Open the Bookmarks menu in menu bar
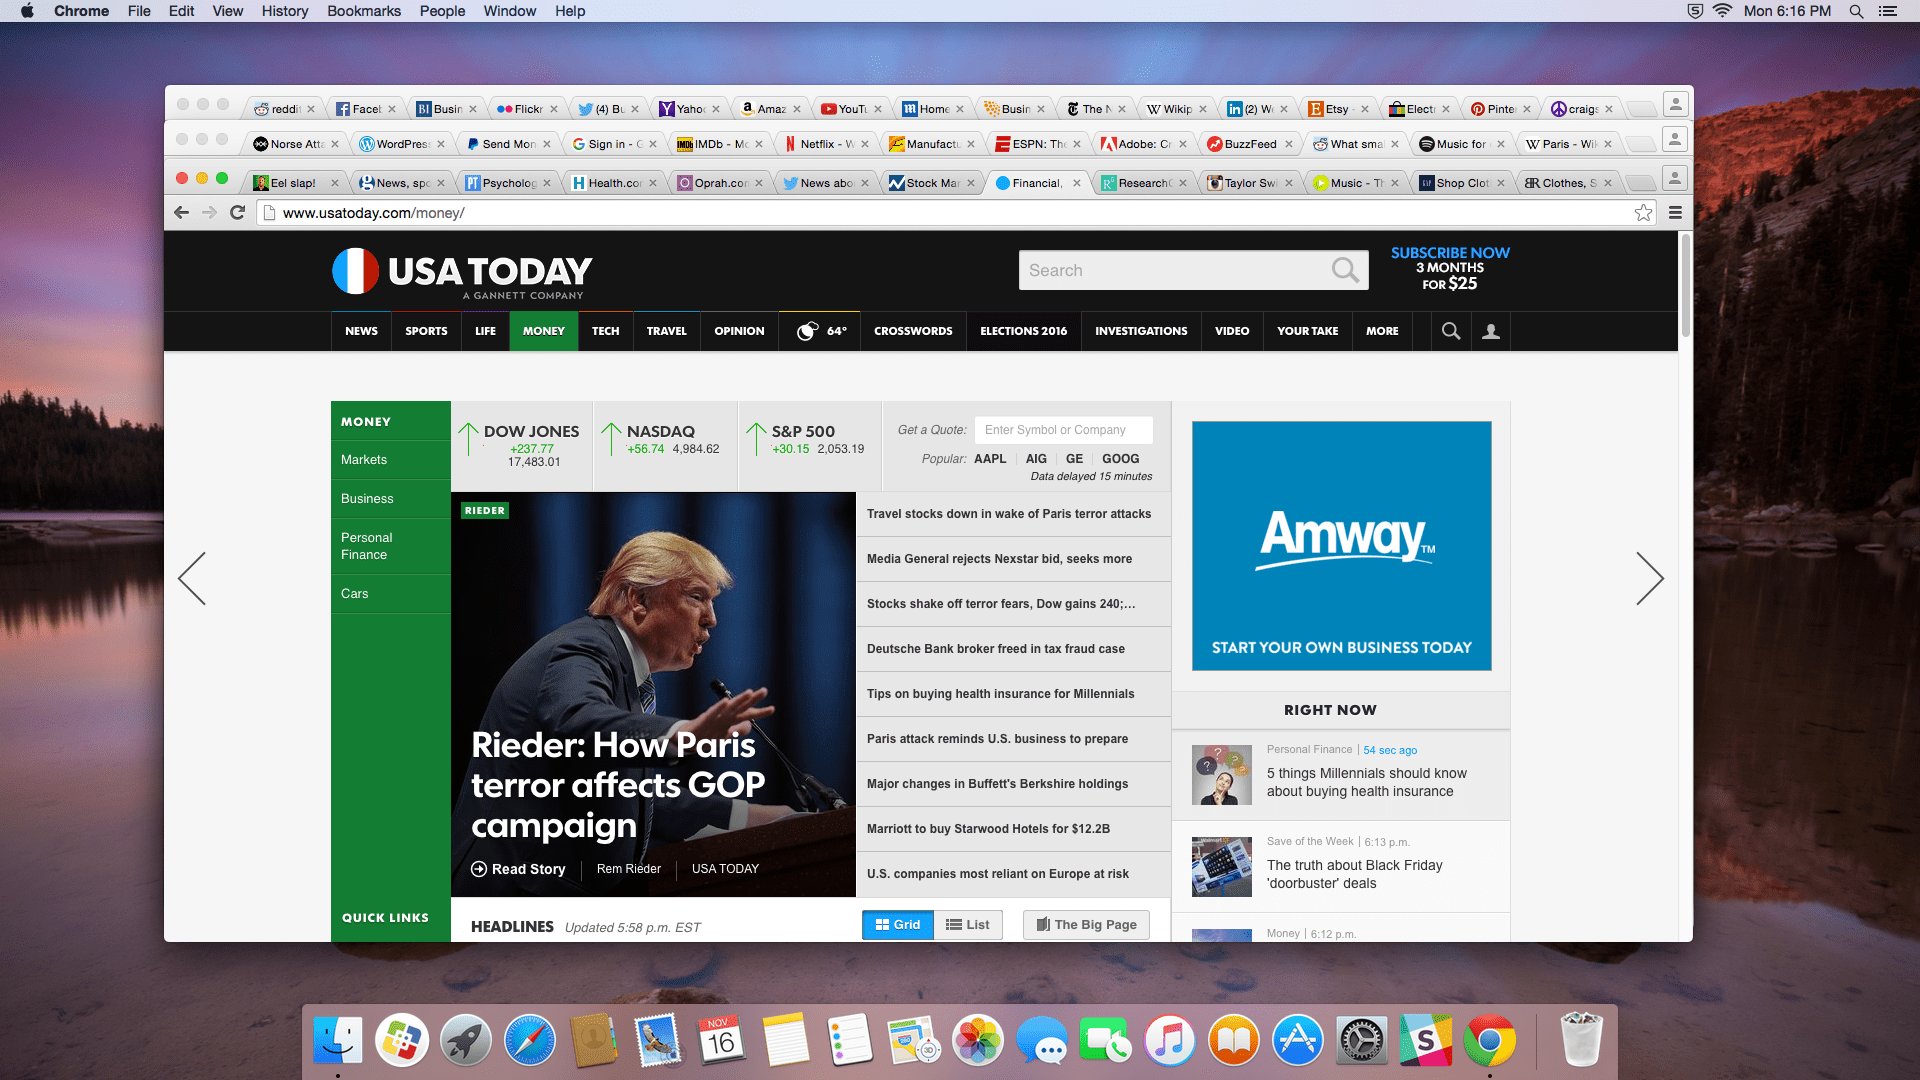 [x=363, y=11]
